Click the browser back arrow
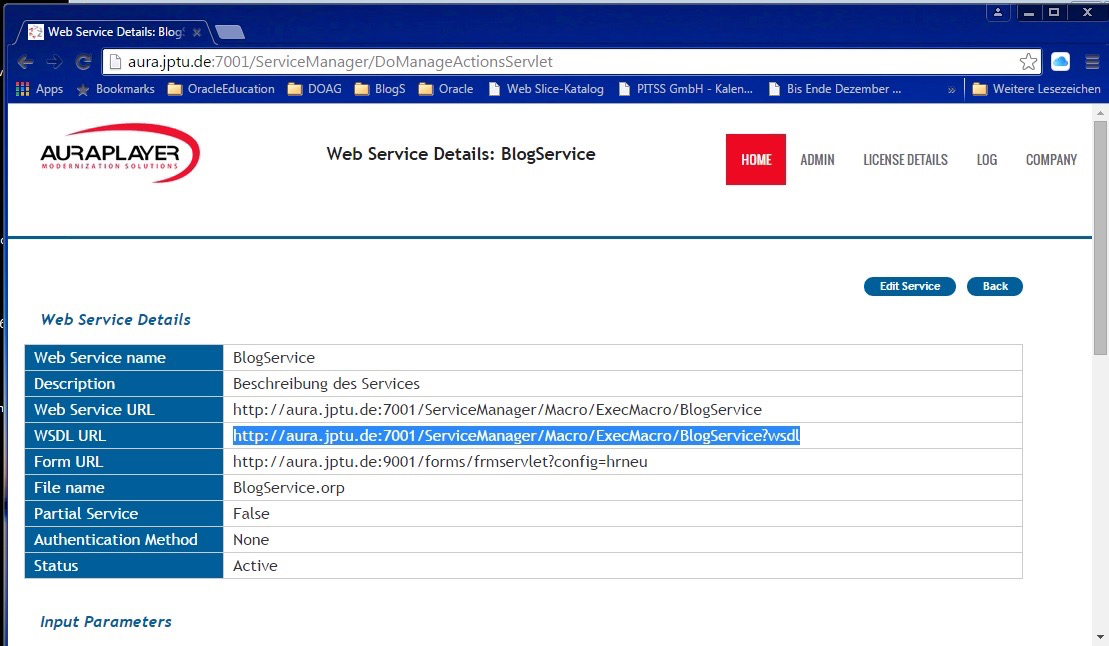The width and height of the screenshot is (1109, 646). 26,62
